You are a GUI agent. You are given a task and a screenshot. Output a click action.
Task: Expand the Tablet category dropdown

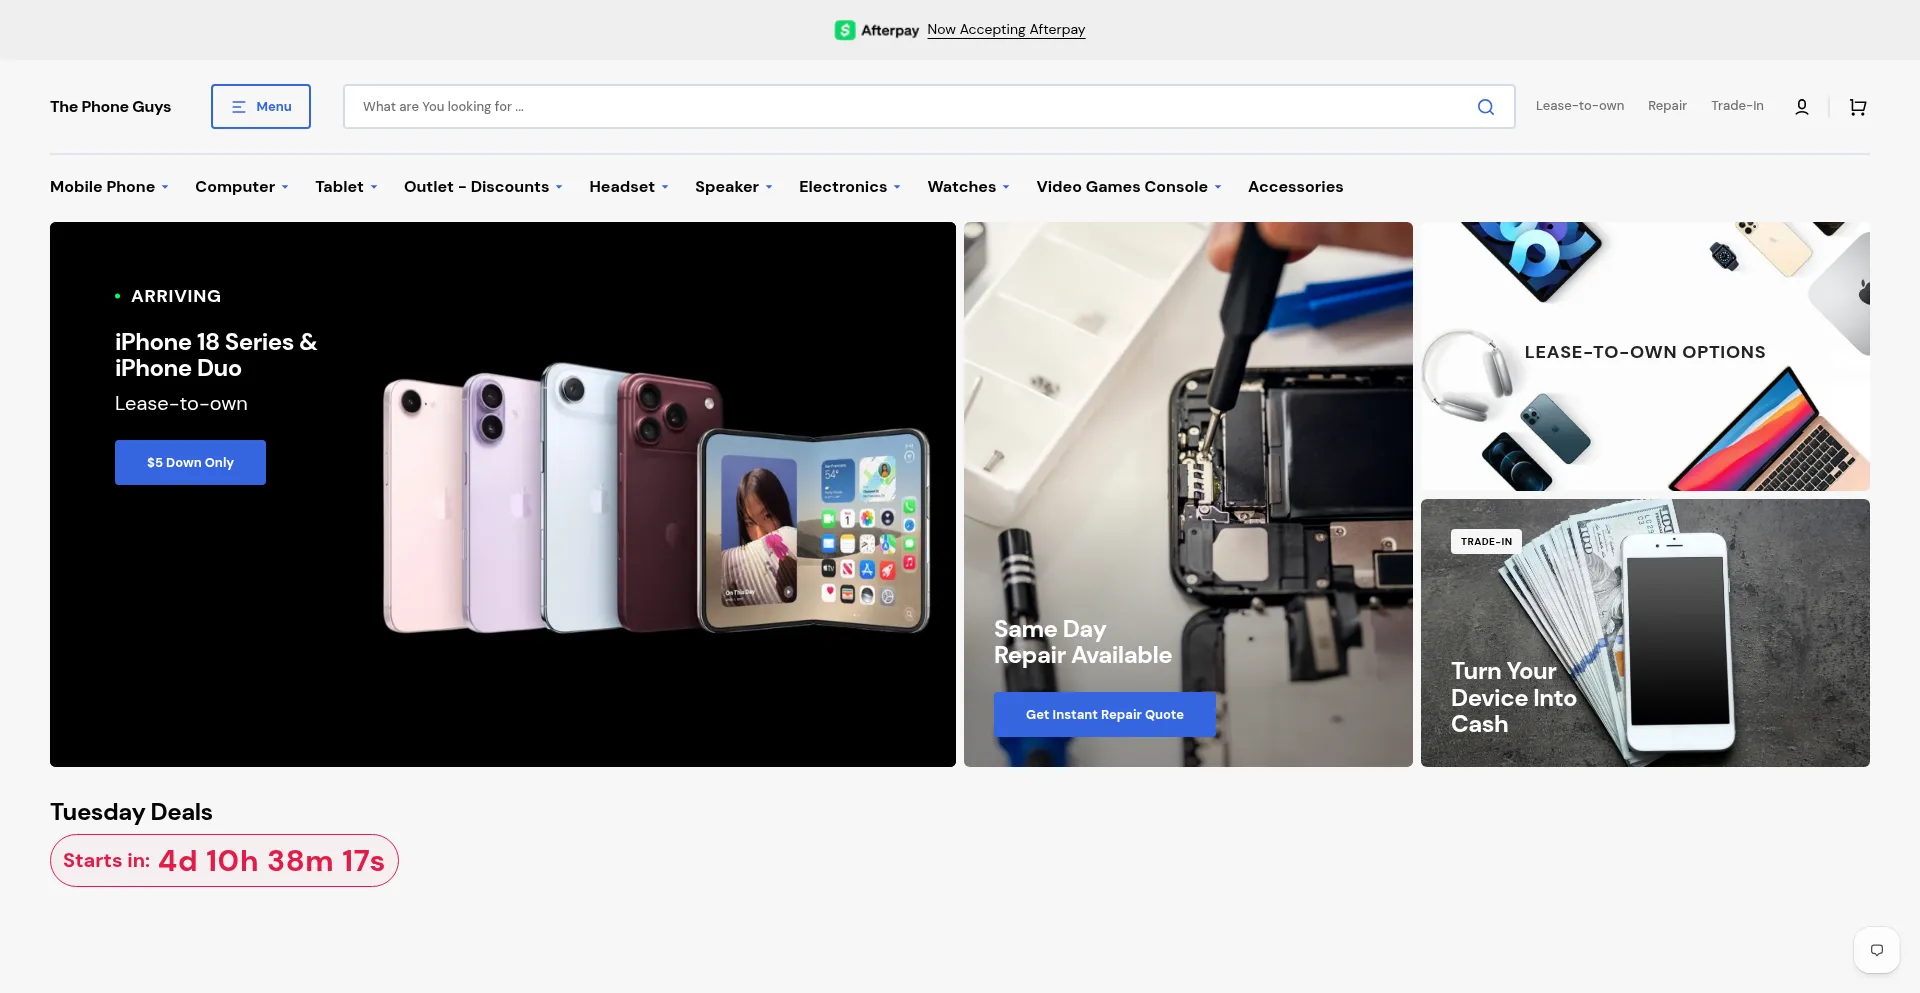(347, 187)
